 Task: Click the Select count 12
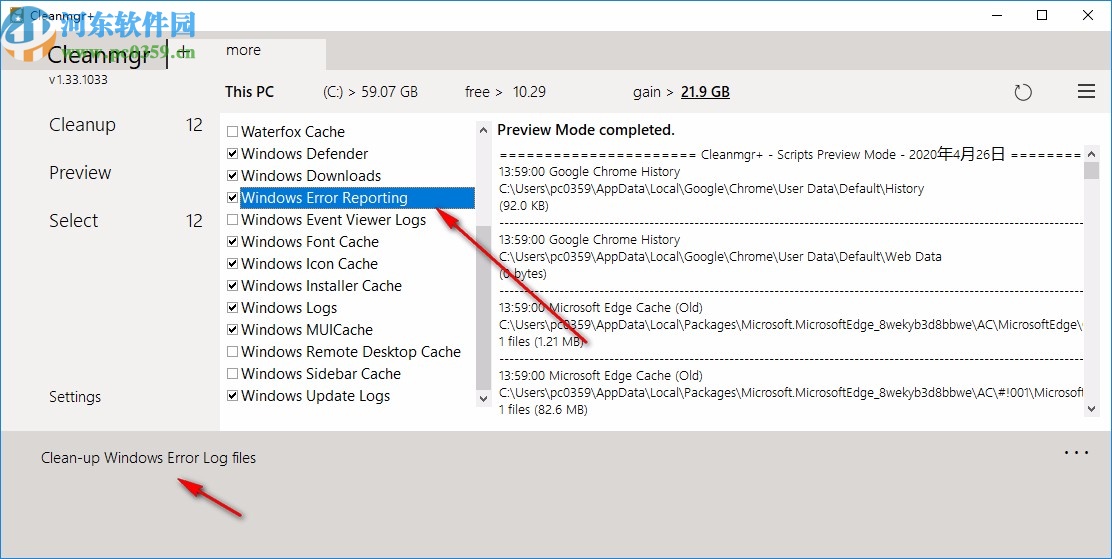coord(194,221)
